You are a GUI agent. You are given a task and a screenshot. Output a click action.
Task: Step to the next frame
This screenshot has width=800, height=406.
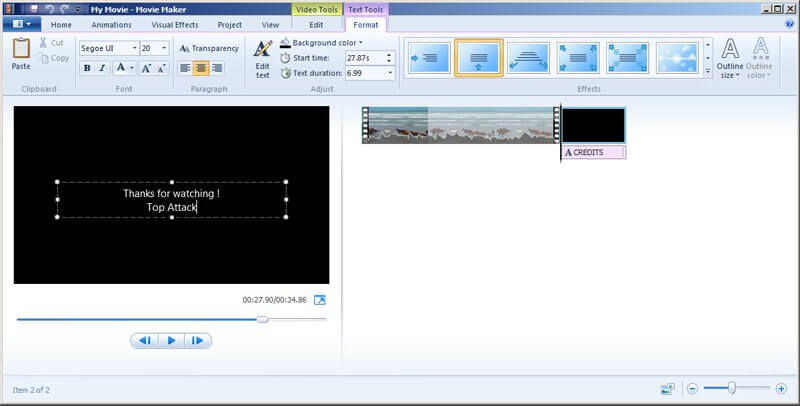pos(197,341)
